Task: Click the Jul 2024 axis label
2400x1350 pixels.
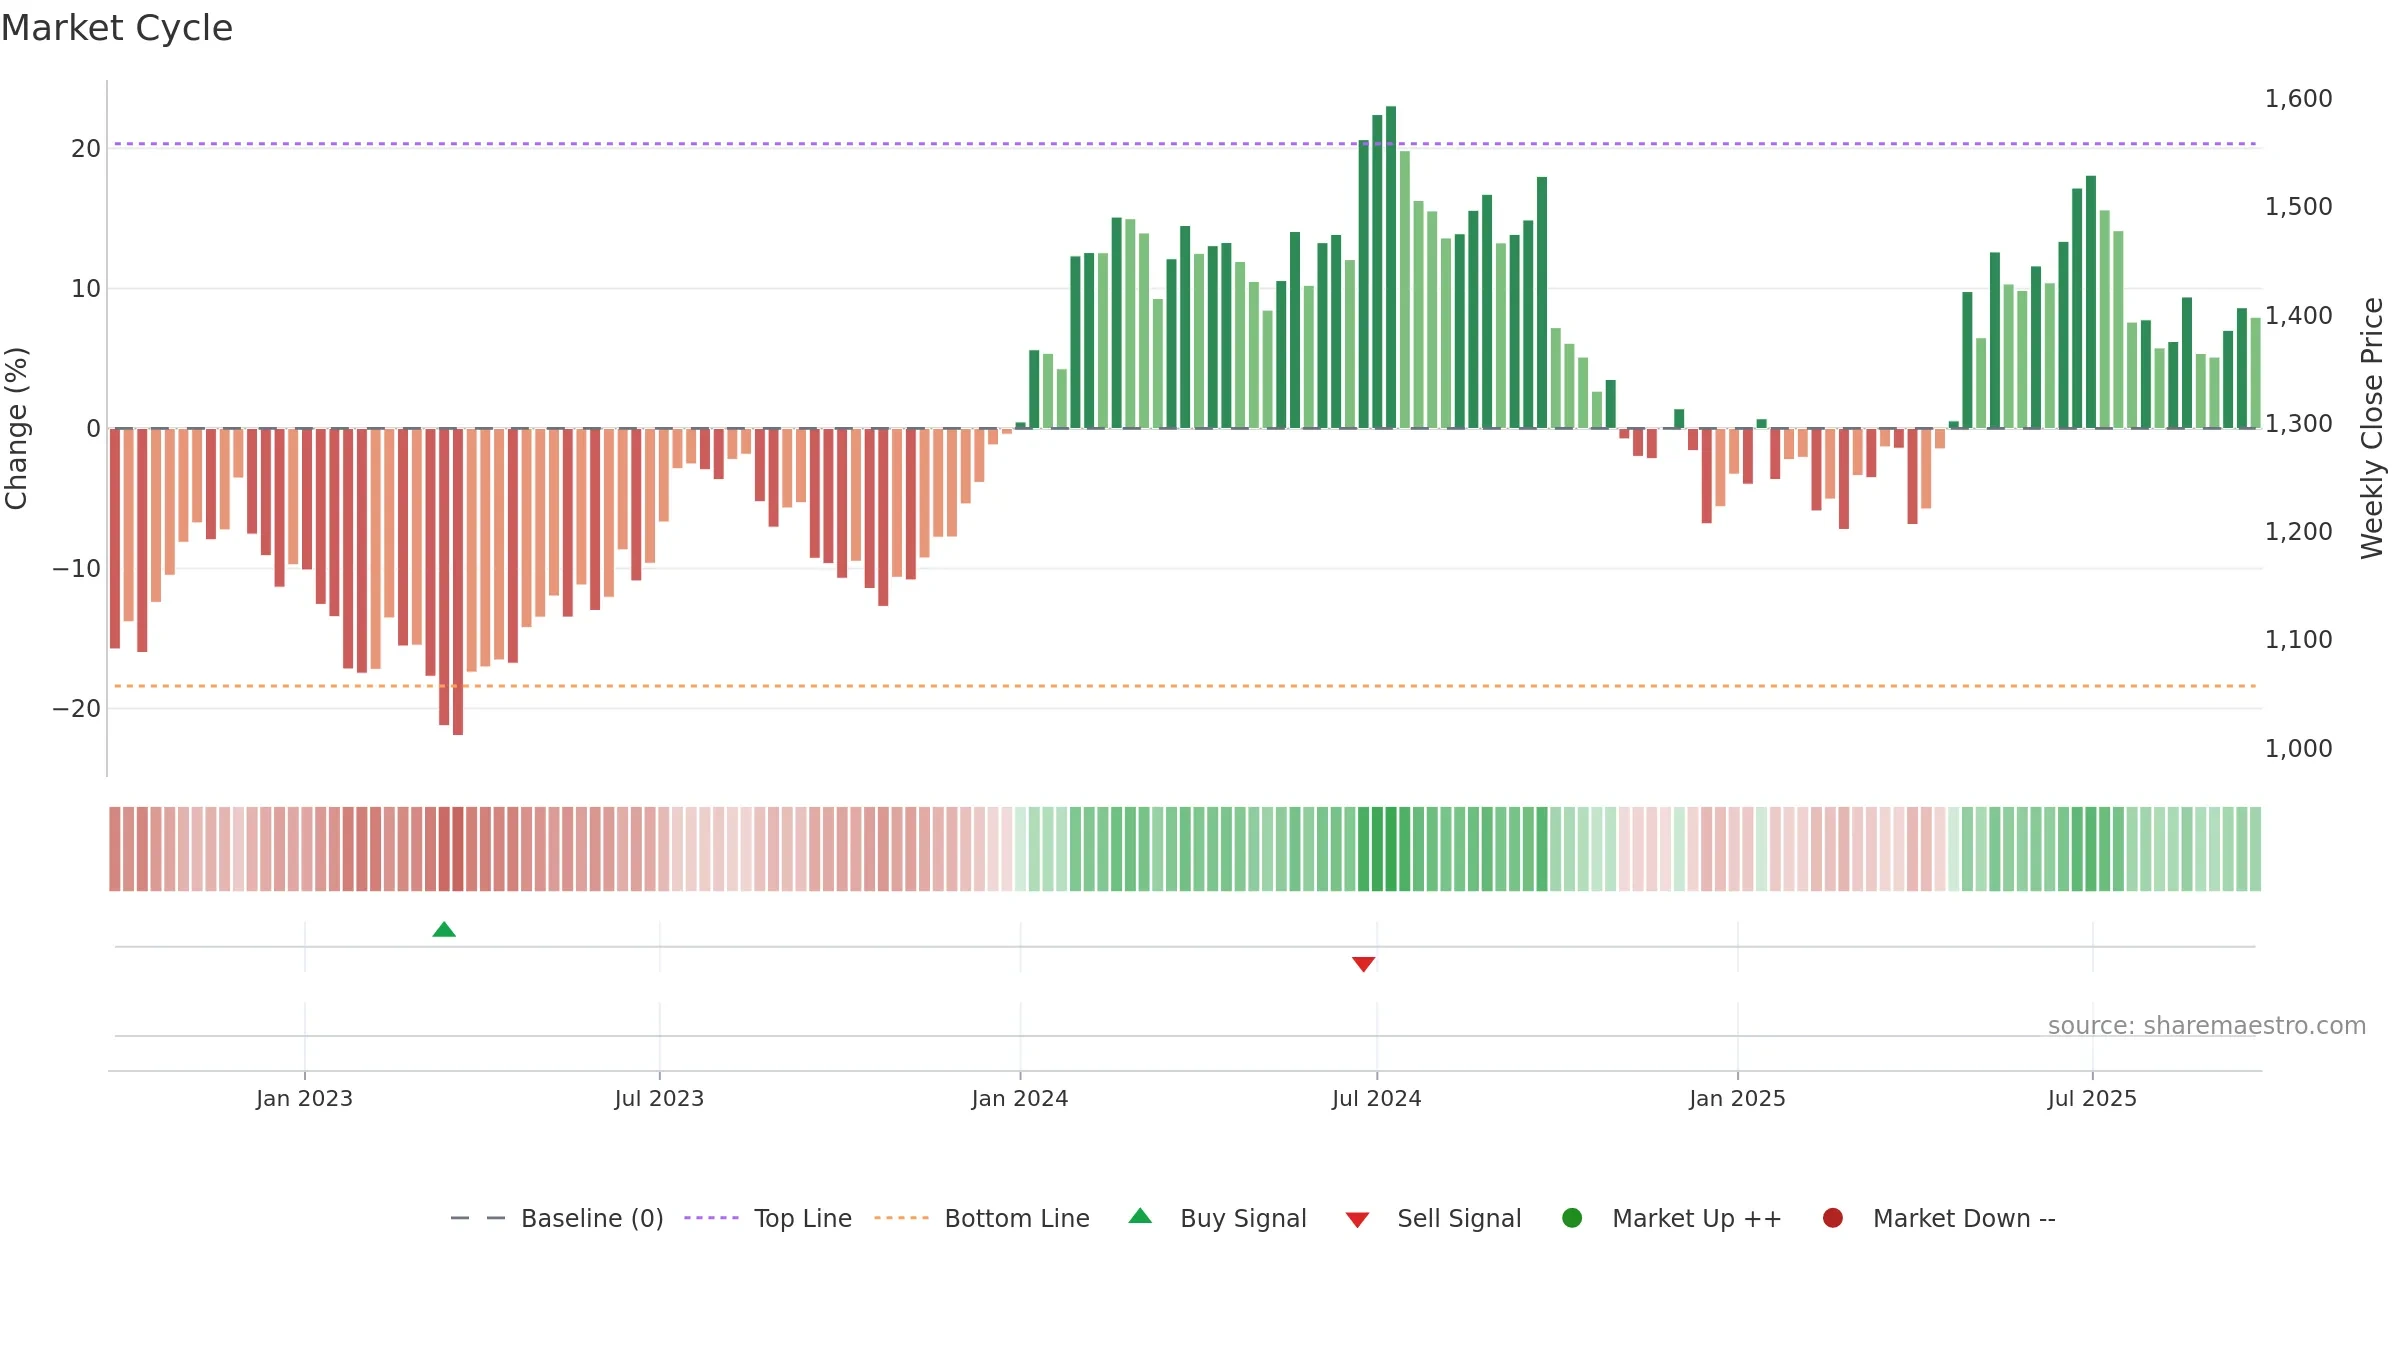Action: (1376, 1098)
